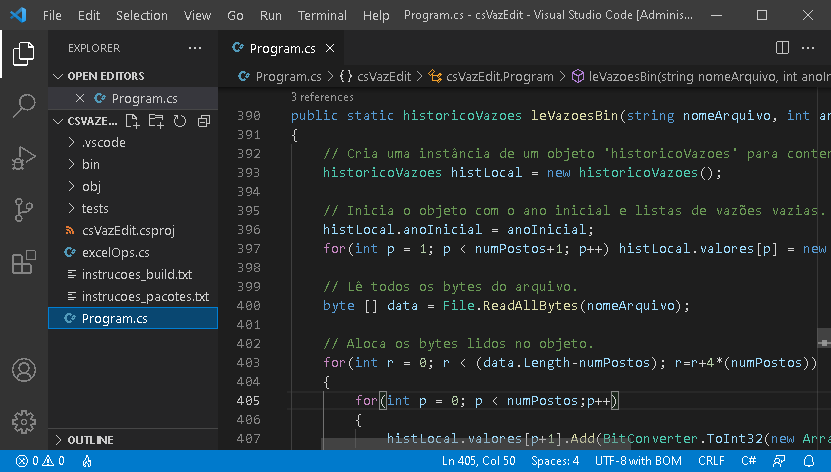Click line number 400 in gutter
831x472 pixels.
click(x=249, y=306)
